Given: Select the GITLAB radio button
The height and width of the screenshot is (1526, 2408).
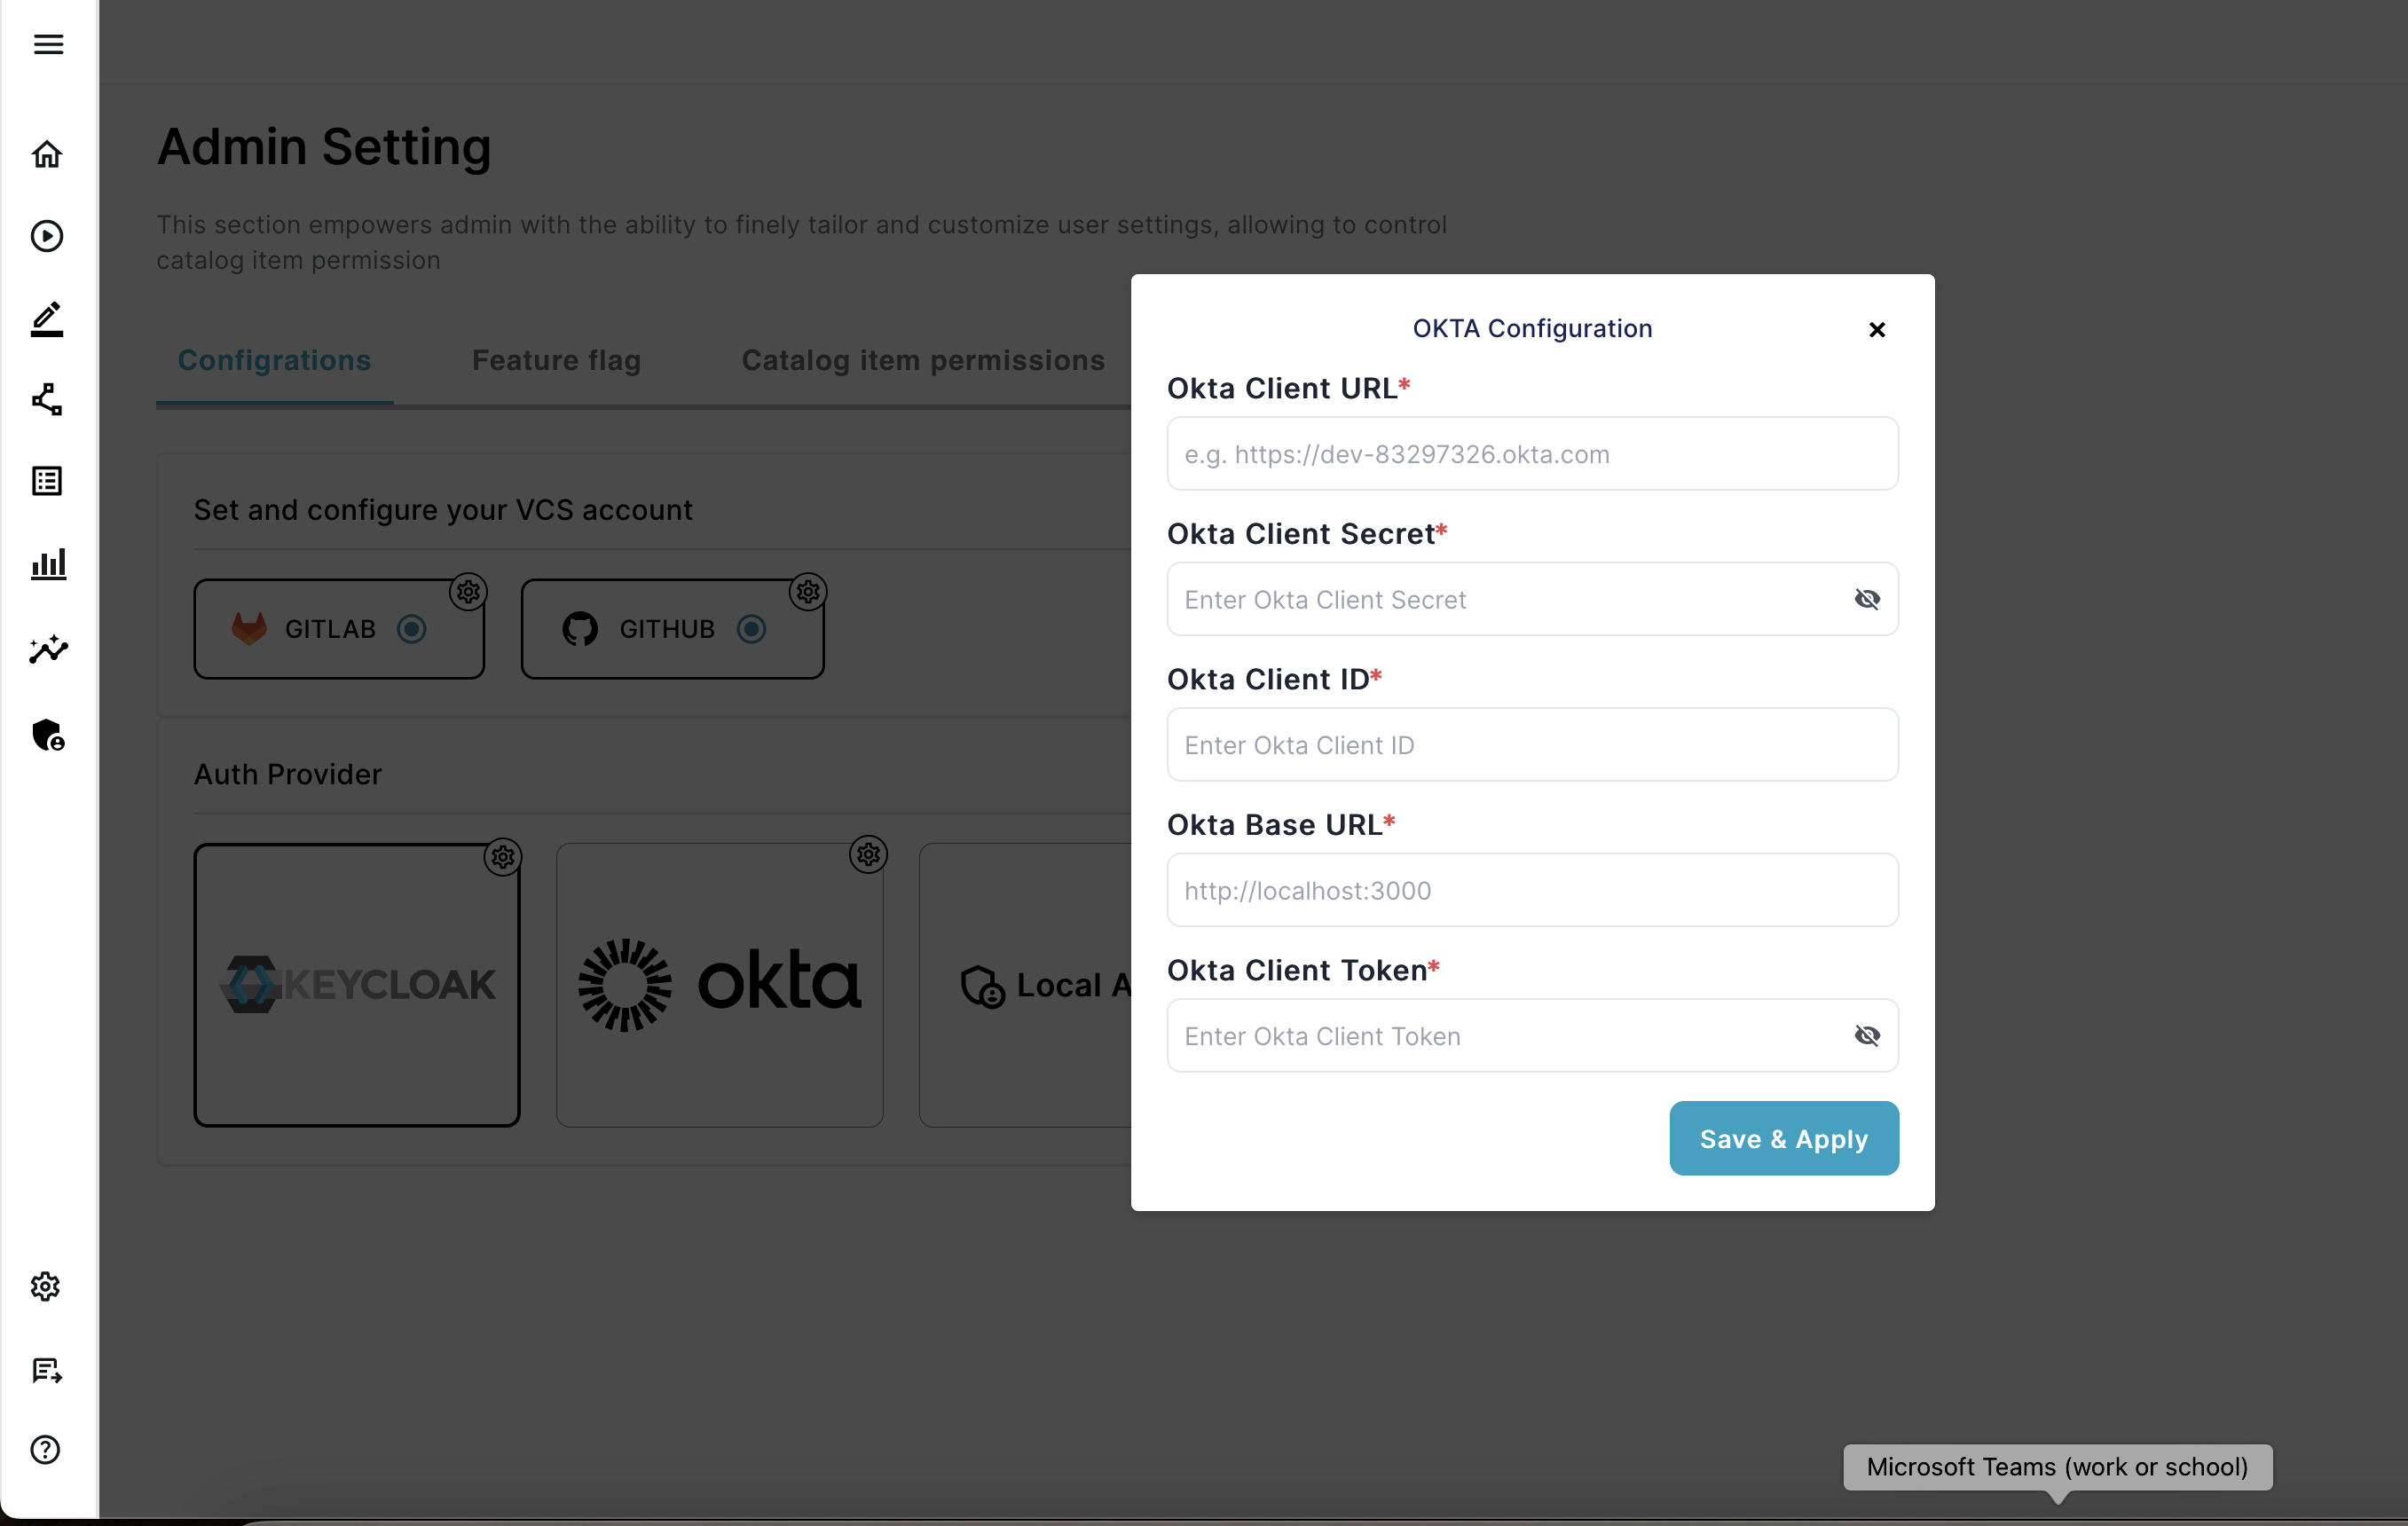Looking at the screenshot, I should (411, 629).
